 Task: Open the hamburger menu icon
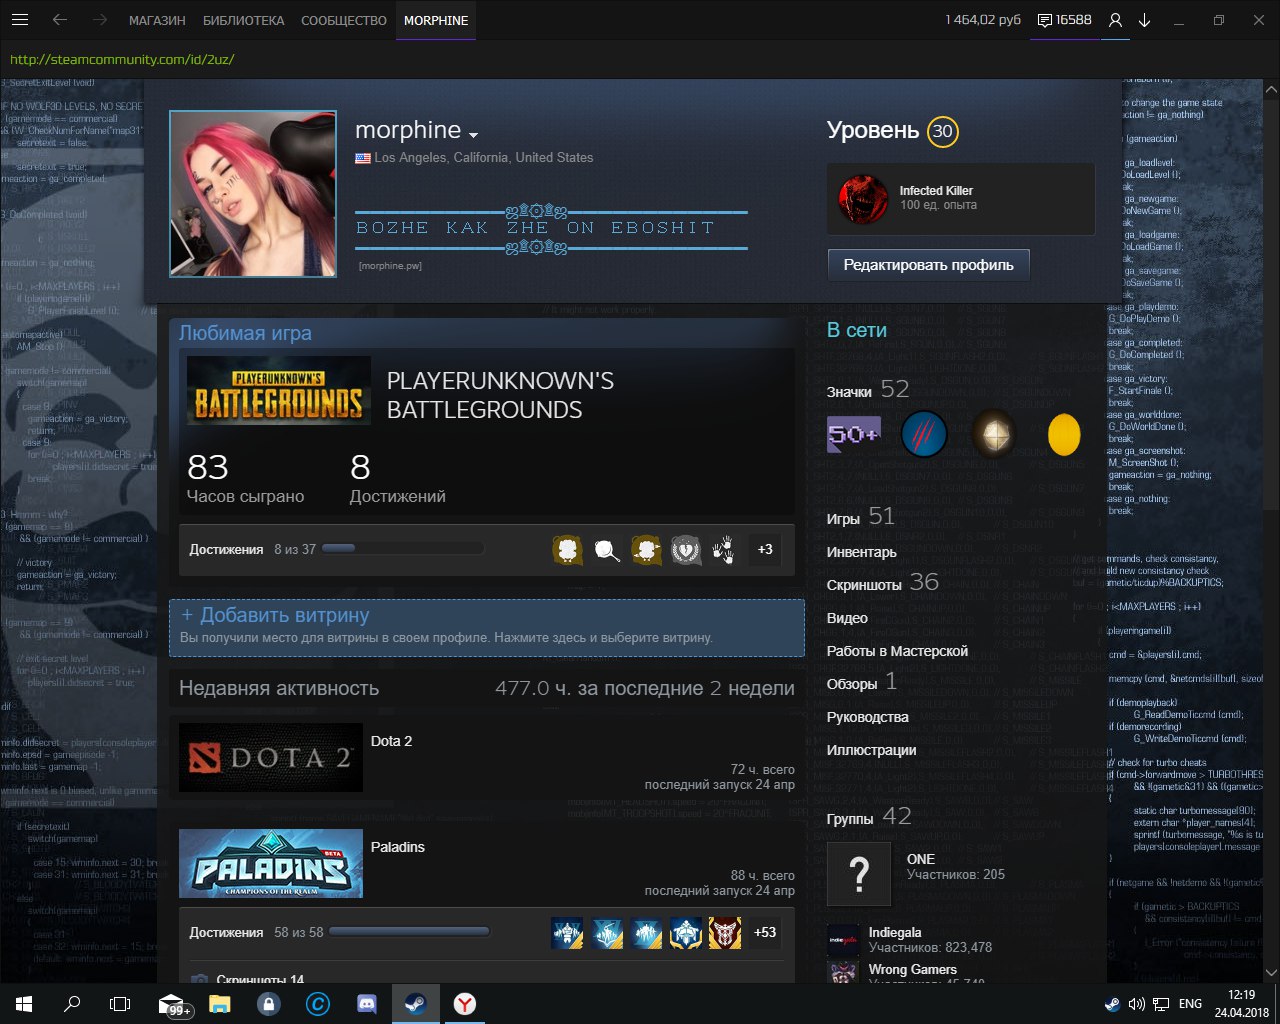coord(20,20)
